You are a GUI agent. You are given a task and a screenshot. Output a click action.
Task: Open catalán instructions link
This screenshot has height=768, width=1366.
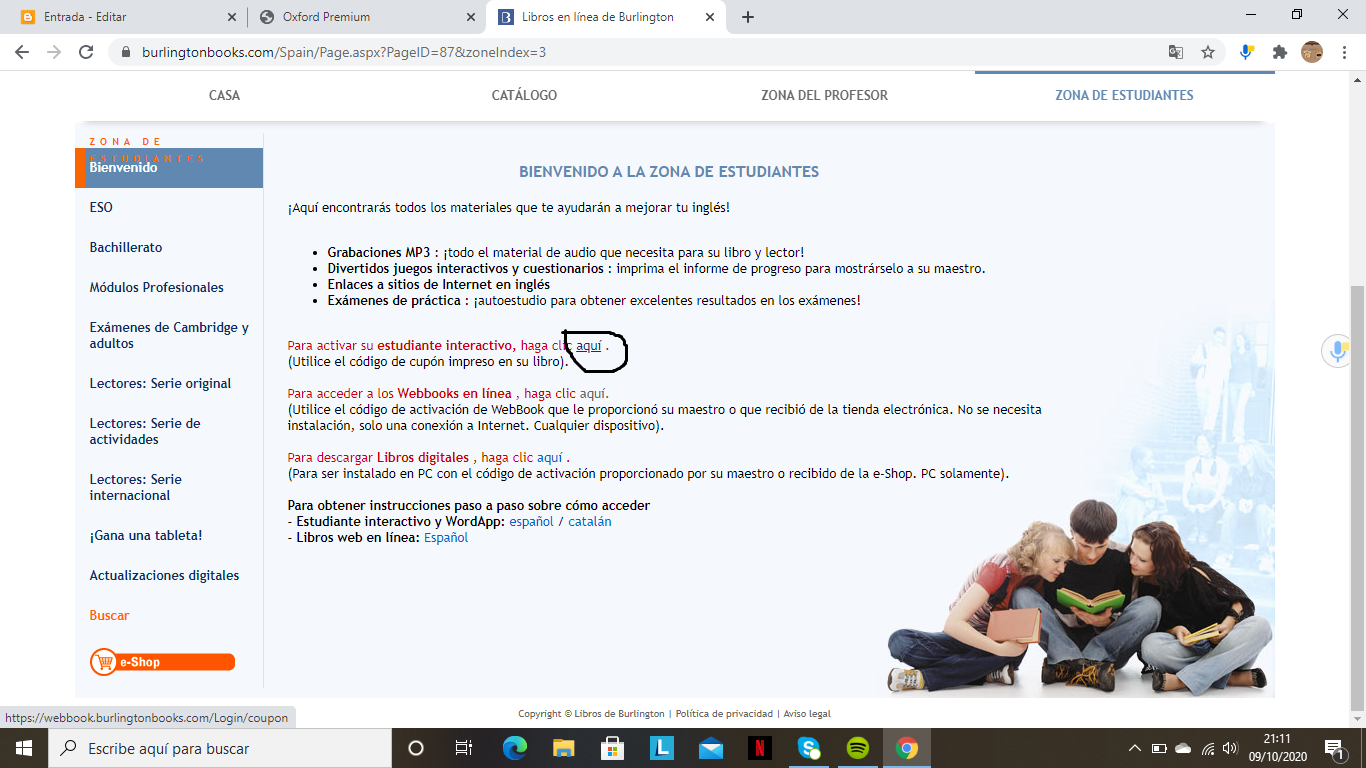point(590,521)
